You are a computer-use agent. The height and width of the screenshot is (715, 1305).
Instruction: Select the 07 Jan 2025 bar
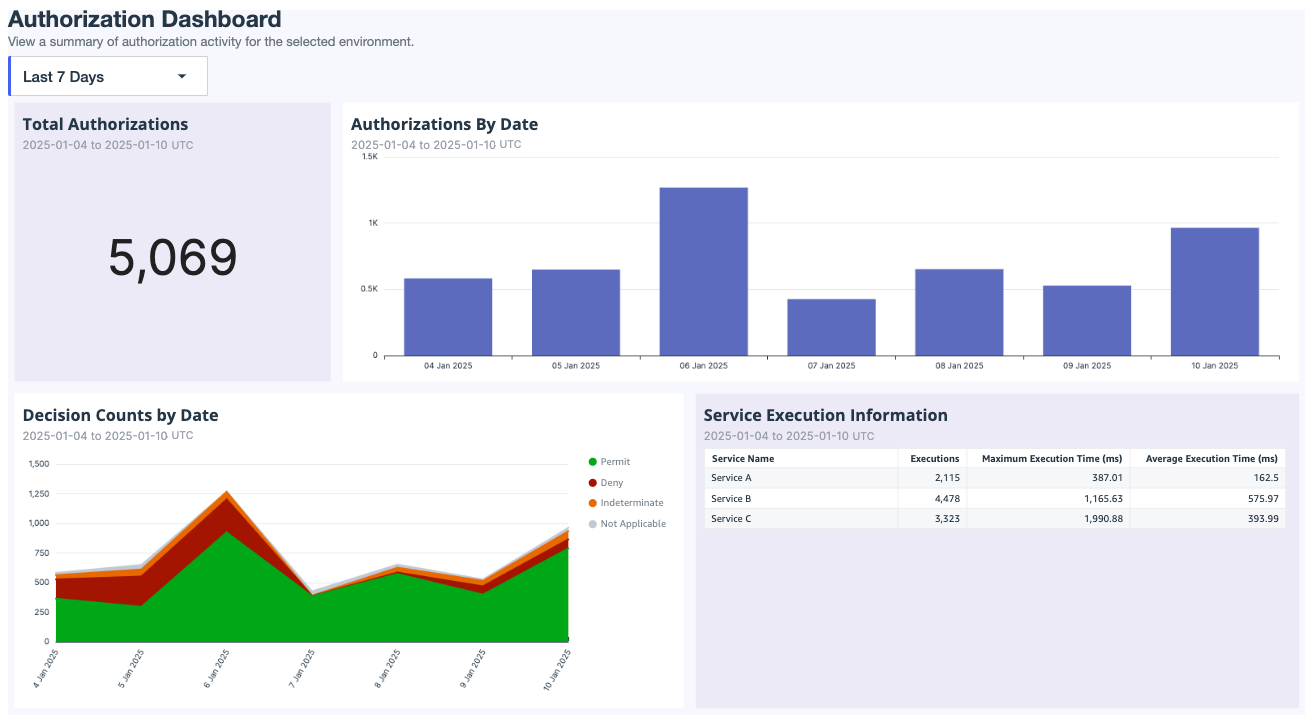(x=831, y=327)
